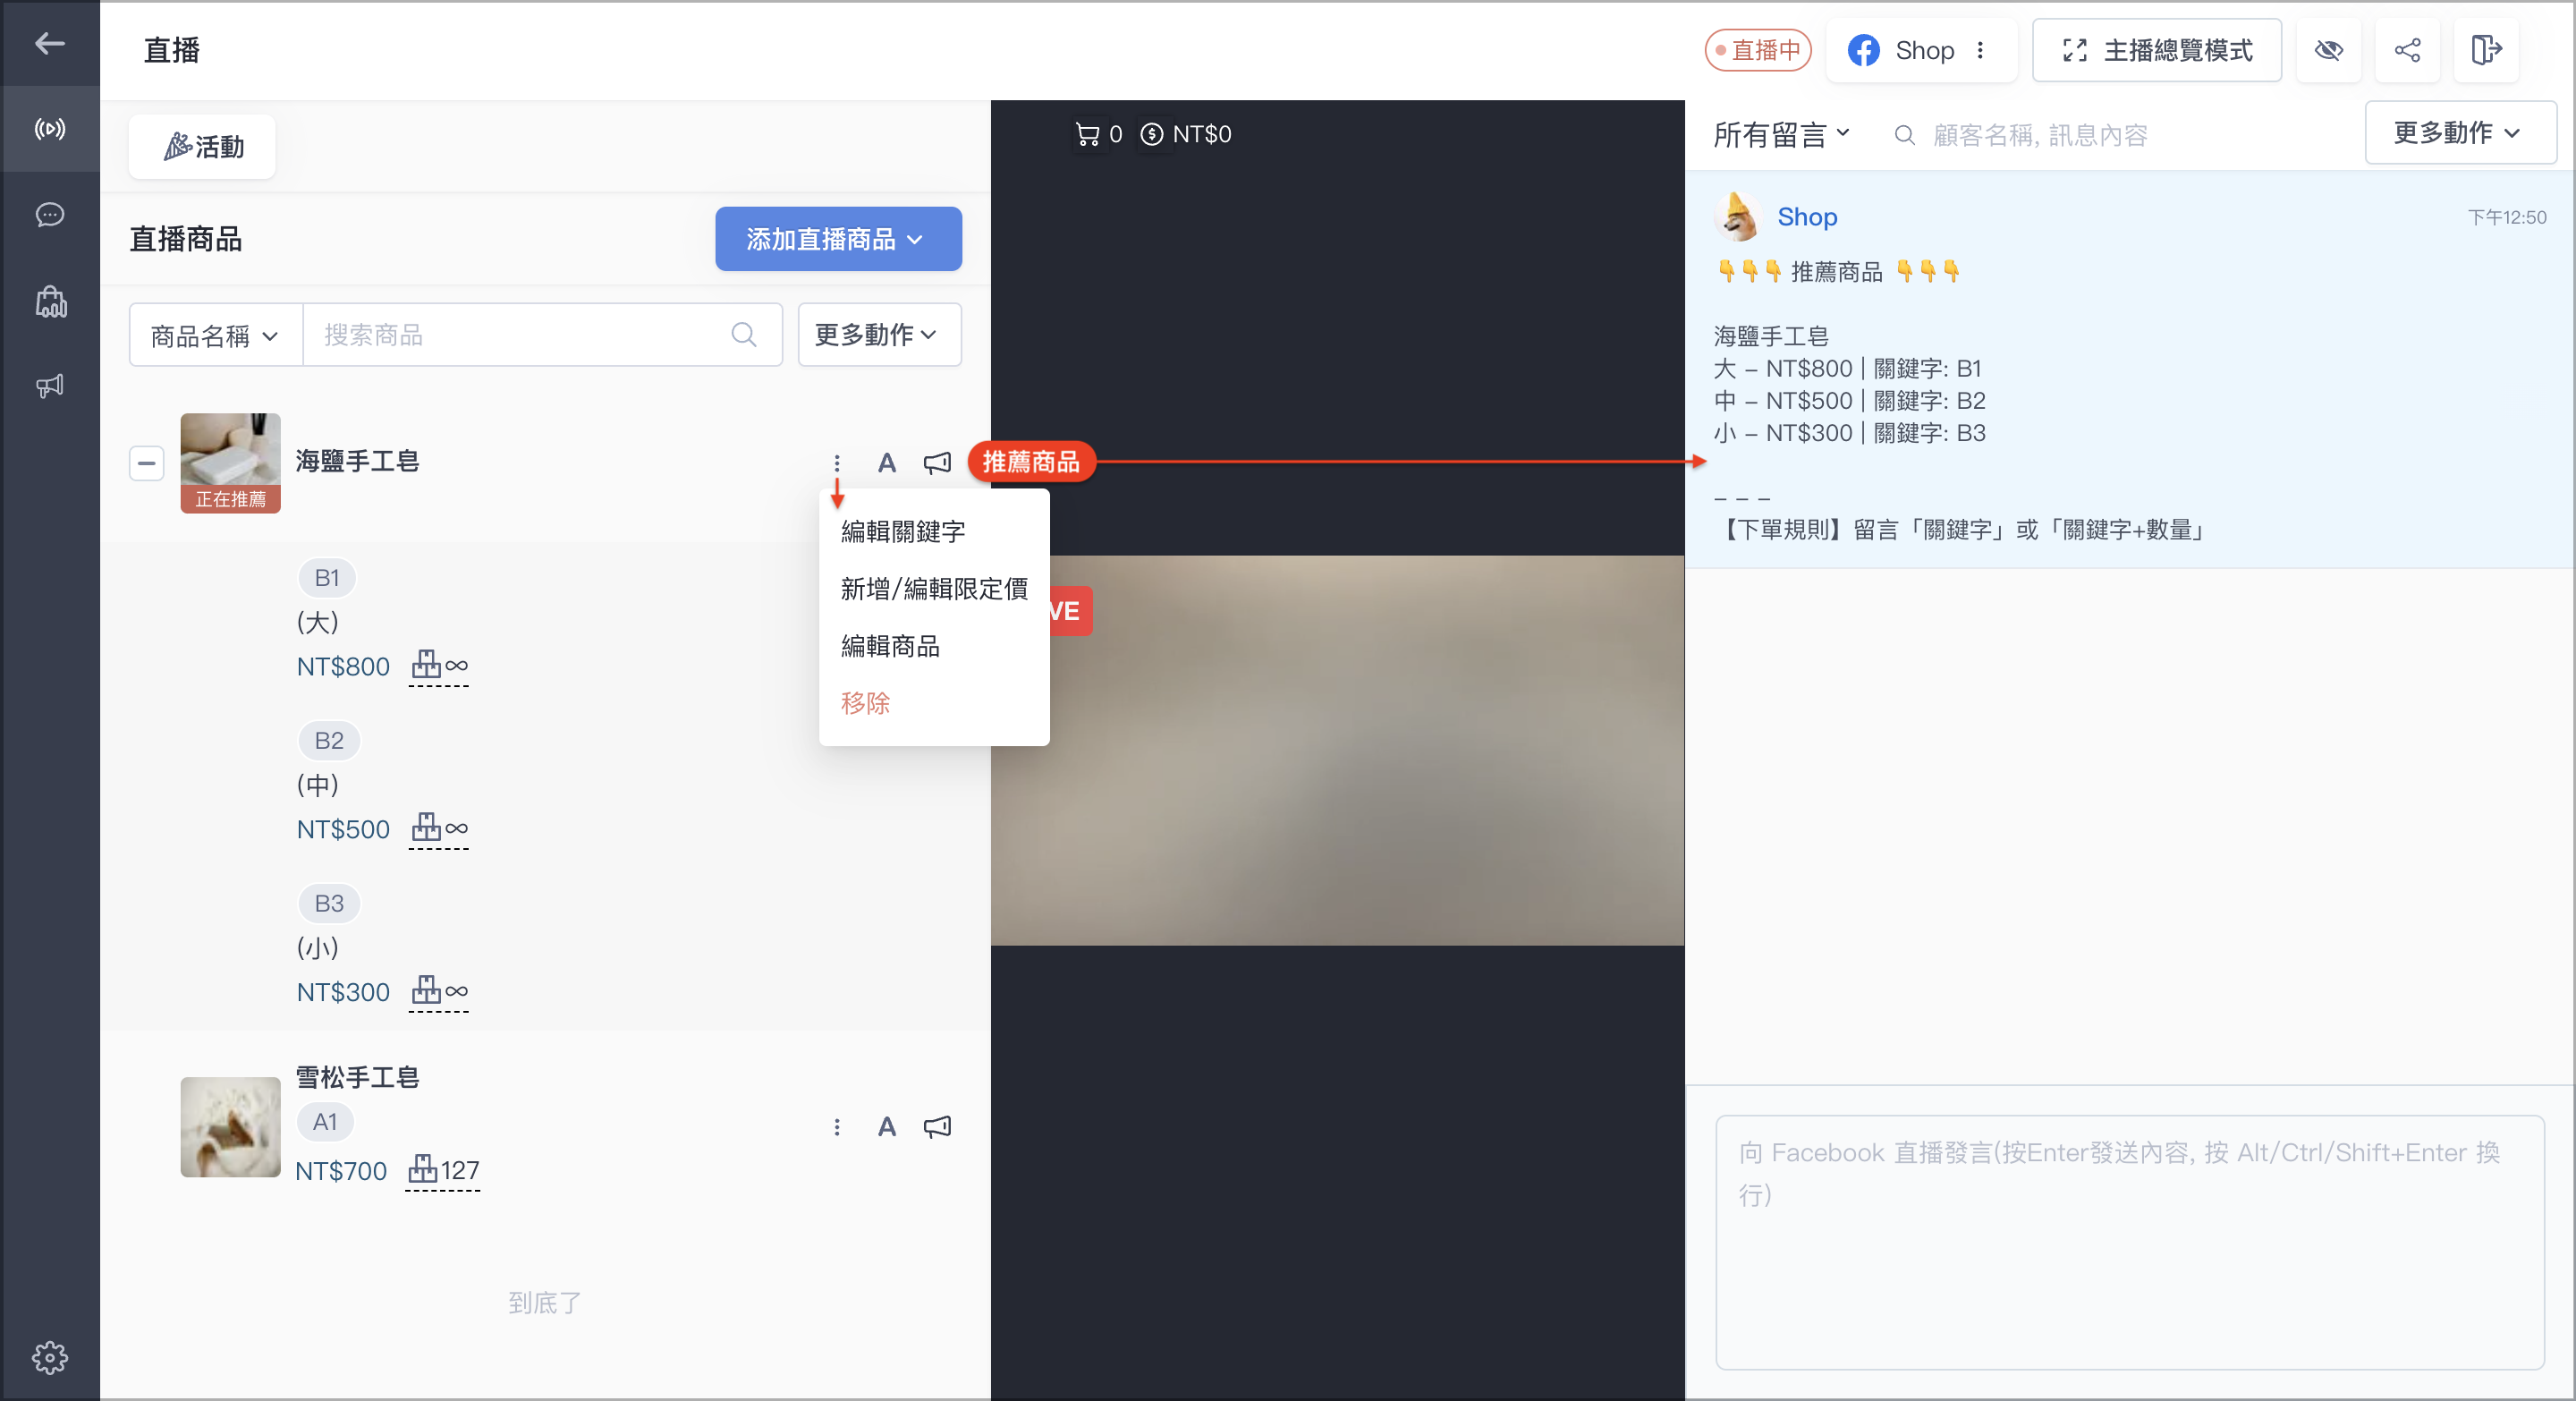Open the shop store sidebar icon
2576x1401 pixels.
pos(50,301)
